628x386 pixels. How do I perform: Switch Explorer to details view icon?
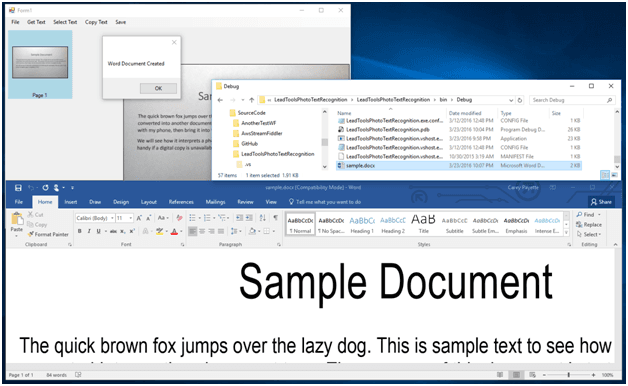tap(605, 175)
